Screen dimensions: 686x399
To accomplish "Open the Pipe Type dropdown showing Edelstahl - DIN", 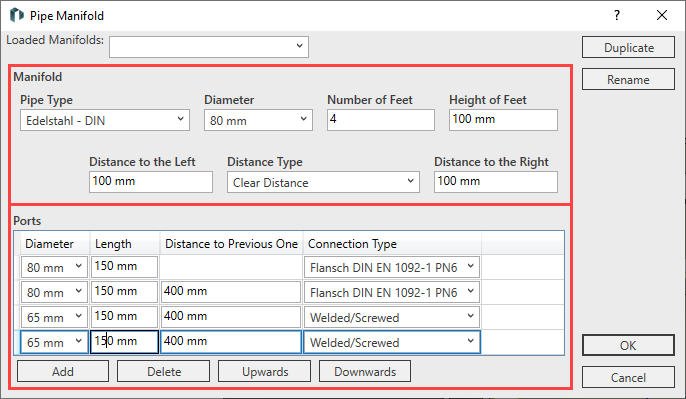I will (x=105, y=120).
